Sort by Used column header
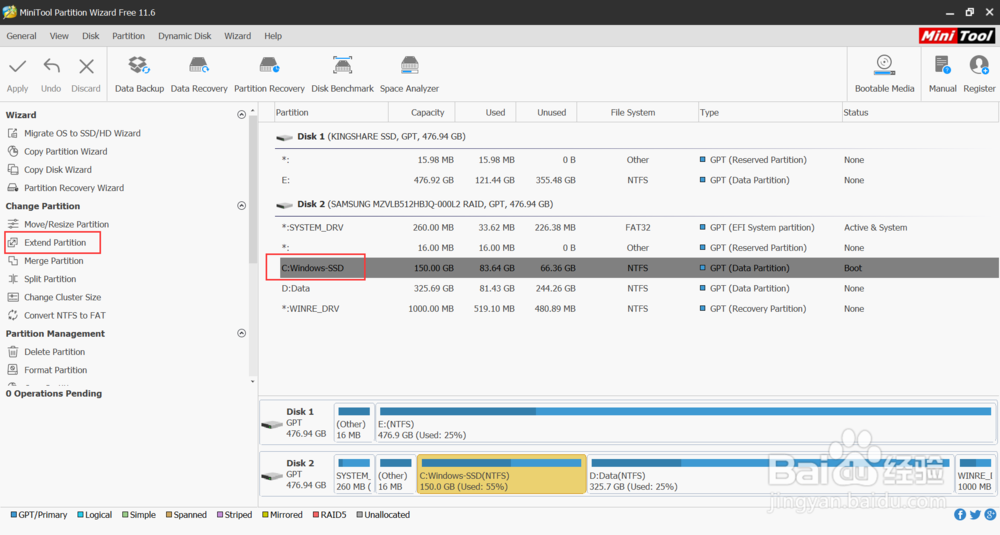 tap(485, 112)
